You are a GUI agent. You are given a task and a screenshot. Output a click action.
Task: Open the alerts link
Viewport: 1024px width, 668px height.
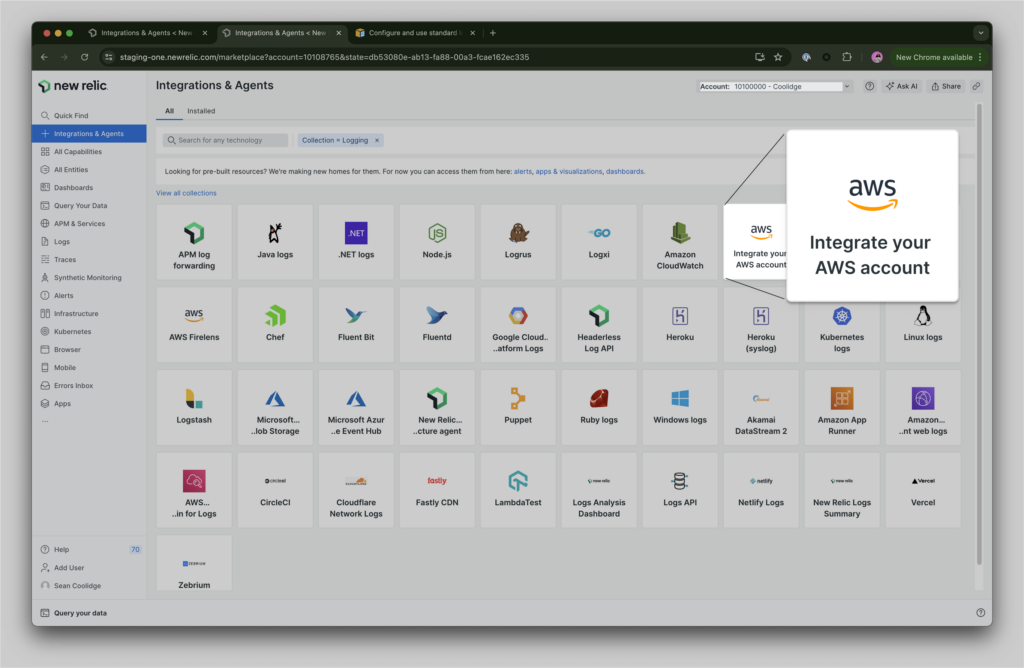[522, 172]
